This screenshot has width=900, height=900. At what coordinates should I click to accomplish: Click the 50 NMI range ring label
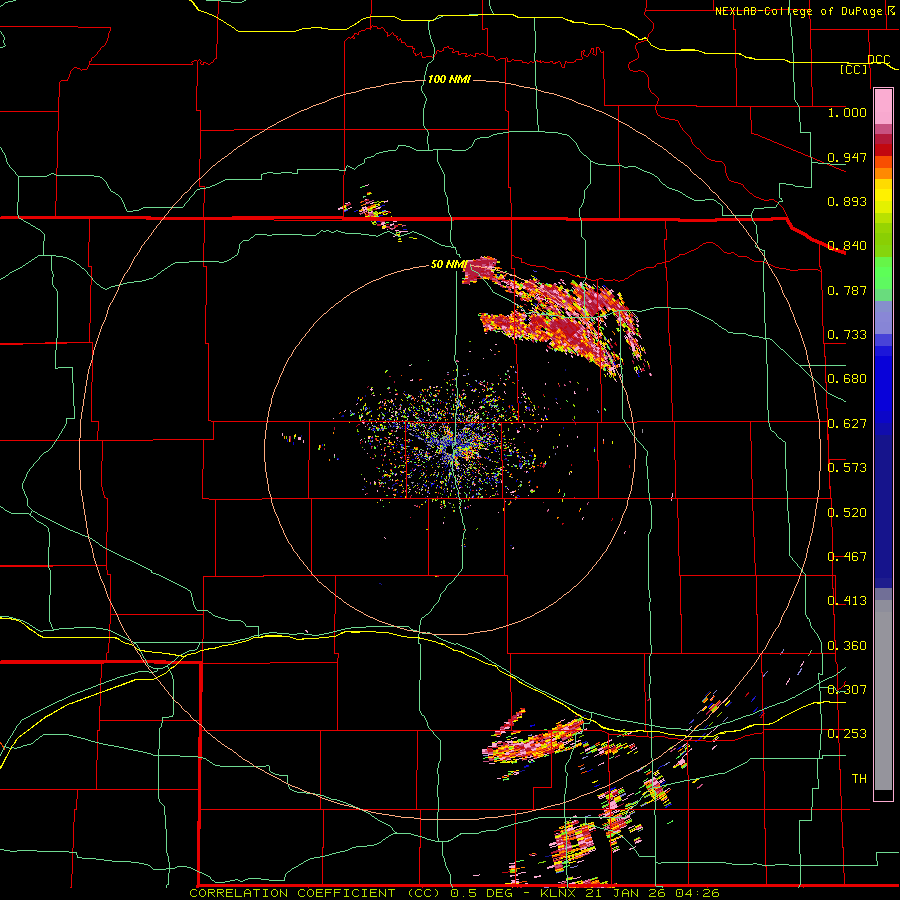449,264
